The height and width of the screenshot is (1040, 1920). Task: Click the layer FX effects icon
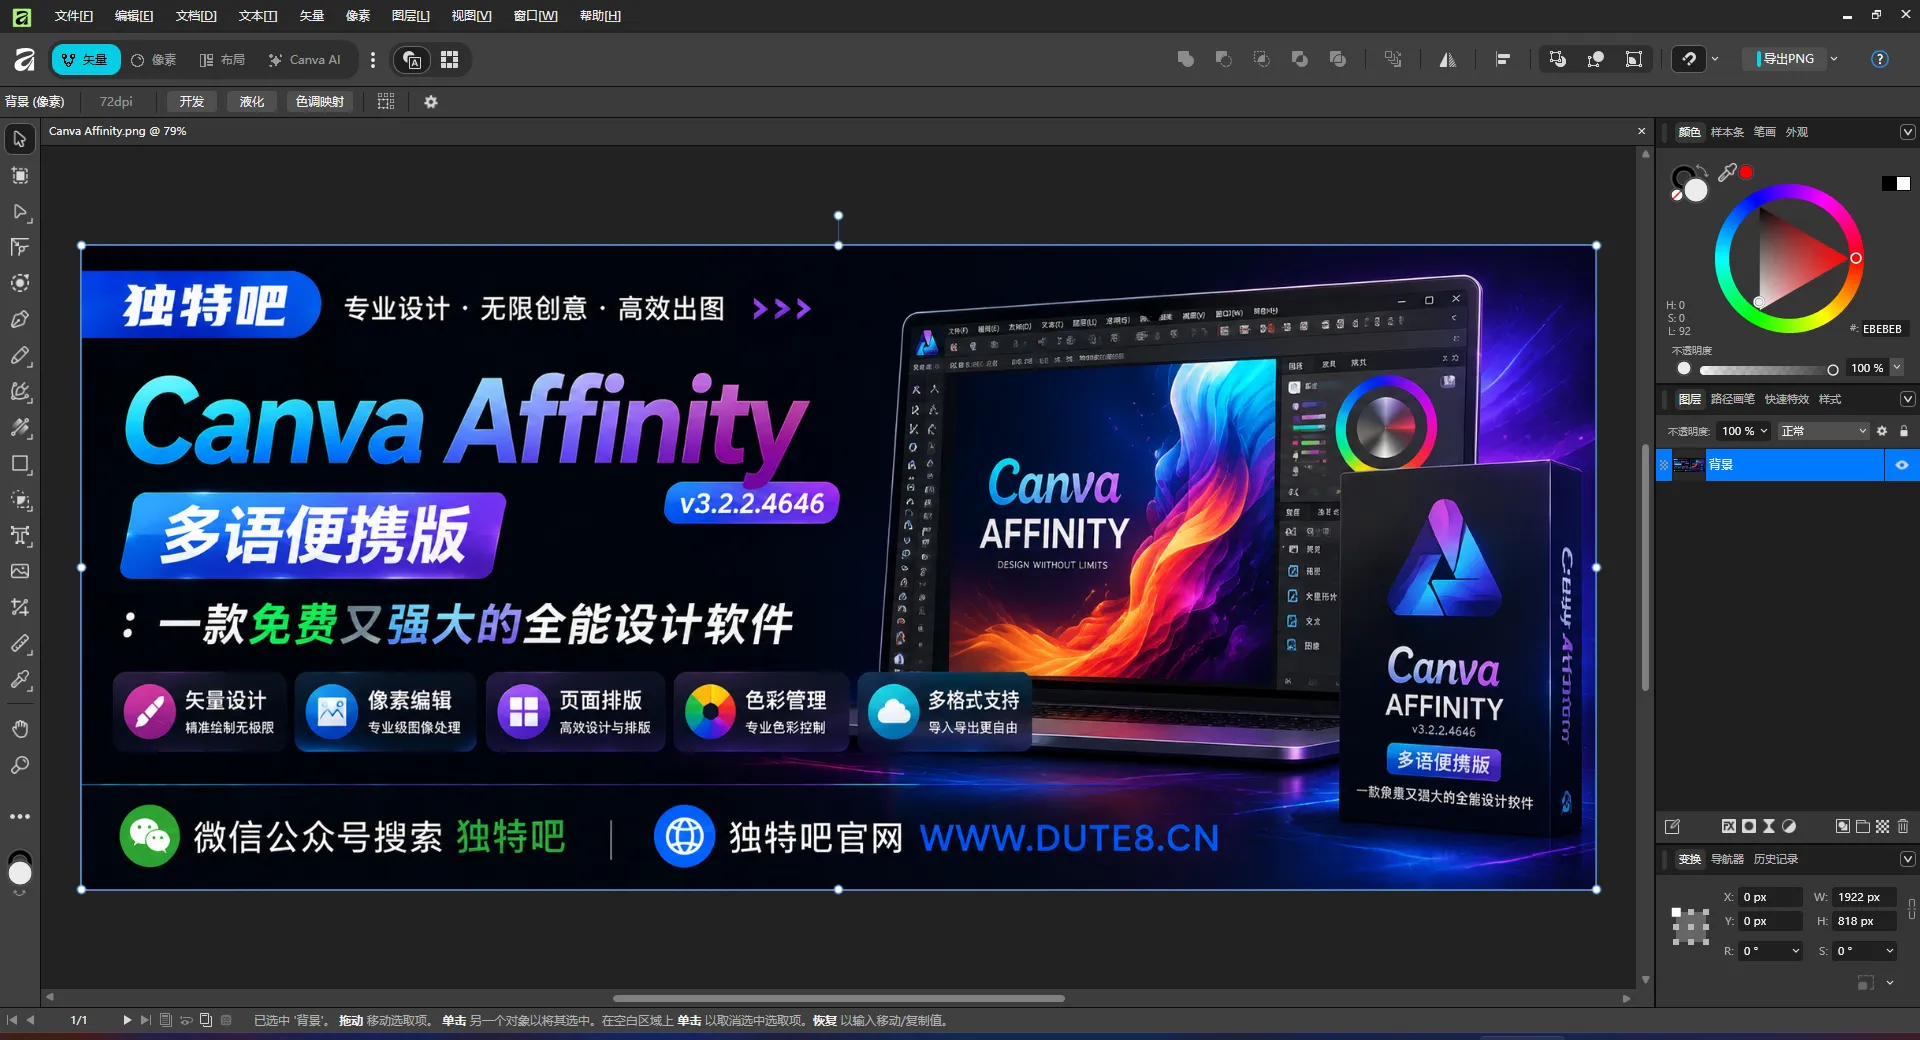pos(1728,826)
